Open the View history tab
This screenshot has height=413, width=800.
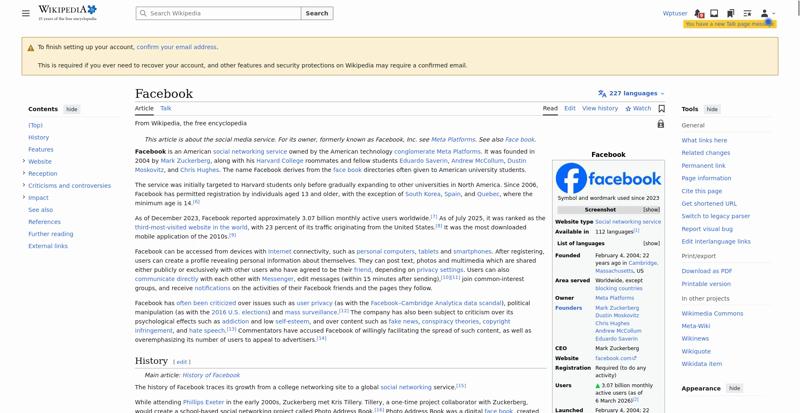600,108
